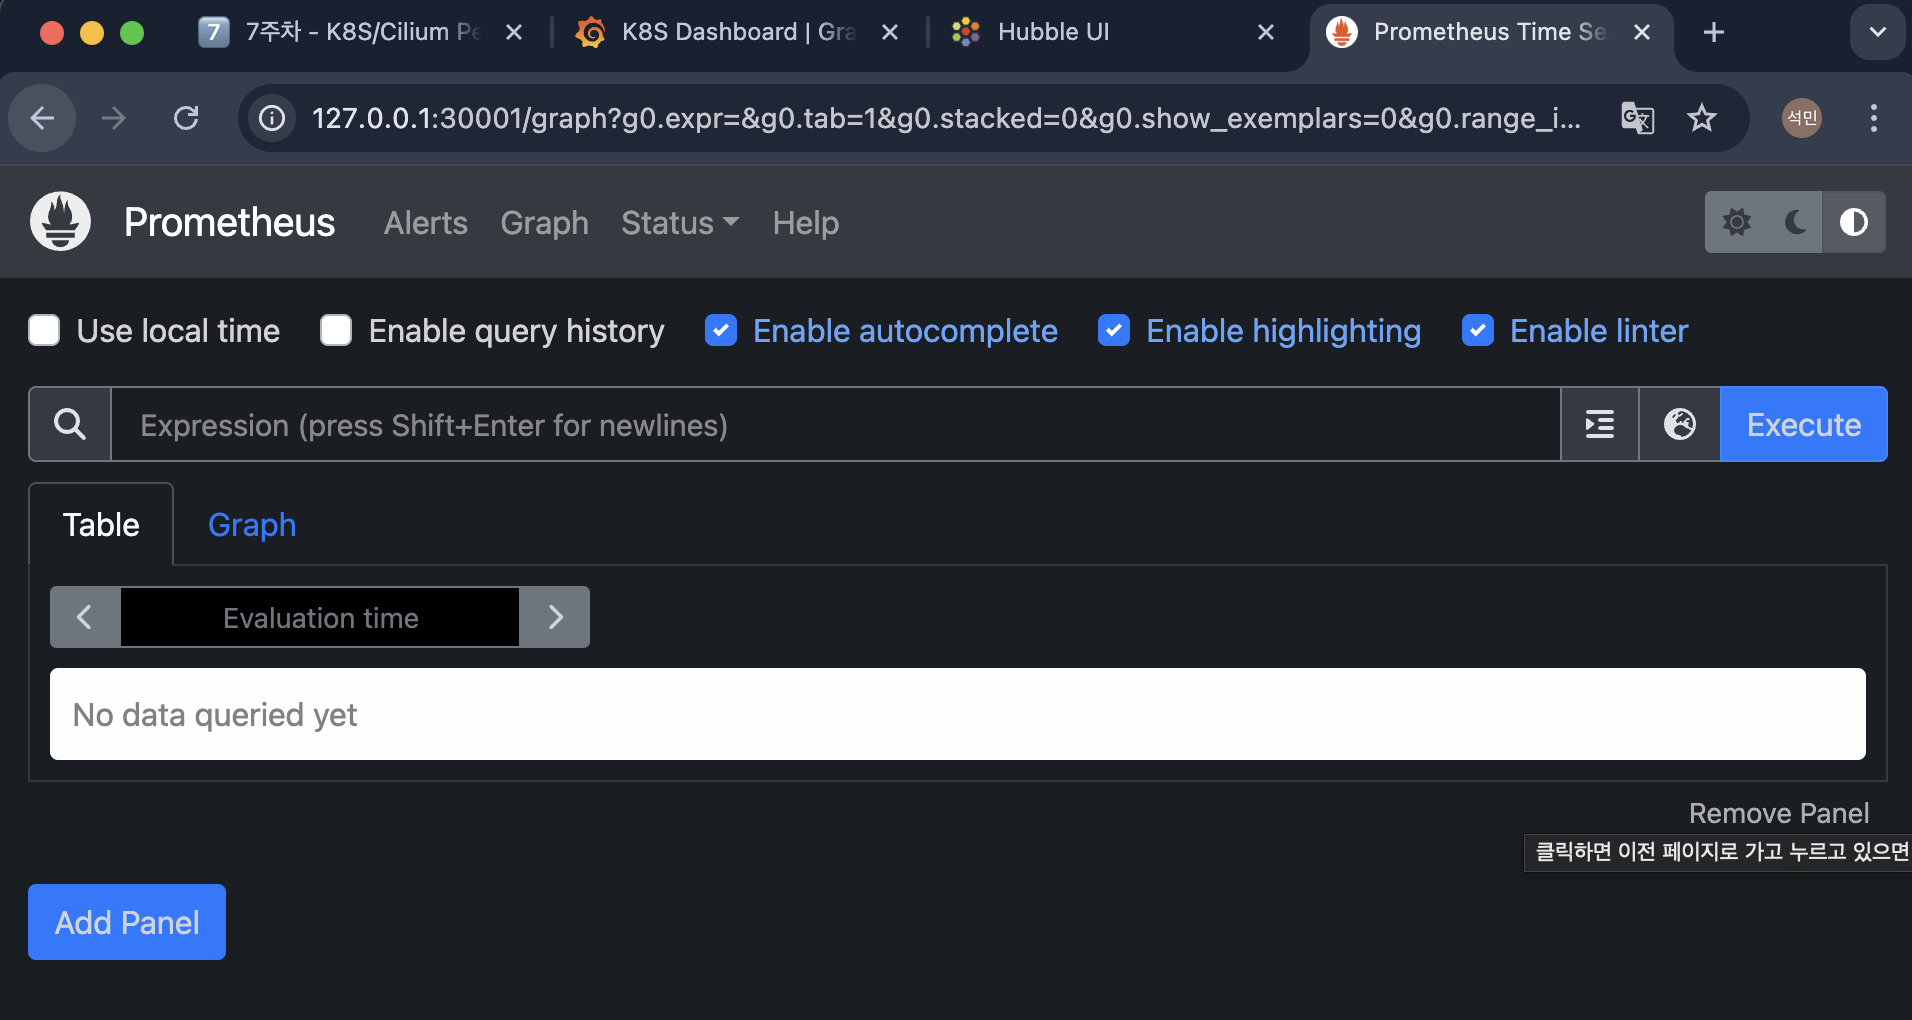Step evaluation time backward
Viewport: 1912px width, 1020px height.
click(x=85, y=617)
